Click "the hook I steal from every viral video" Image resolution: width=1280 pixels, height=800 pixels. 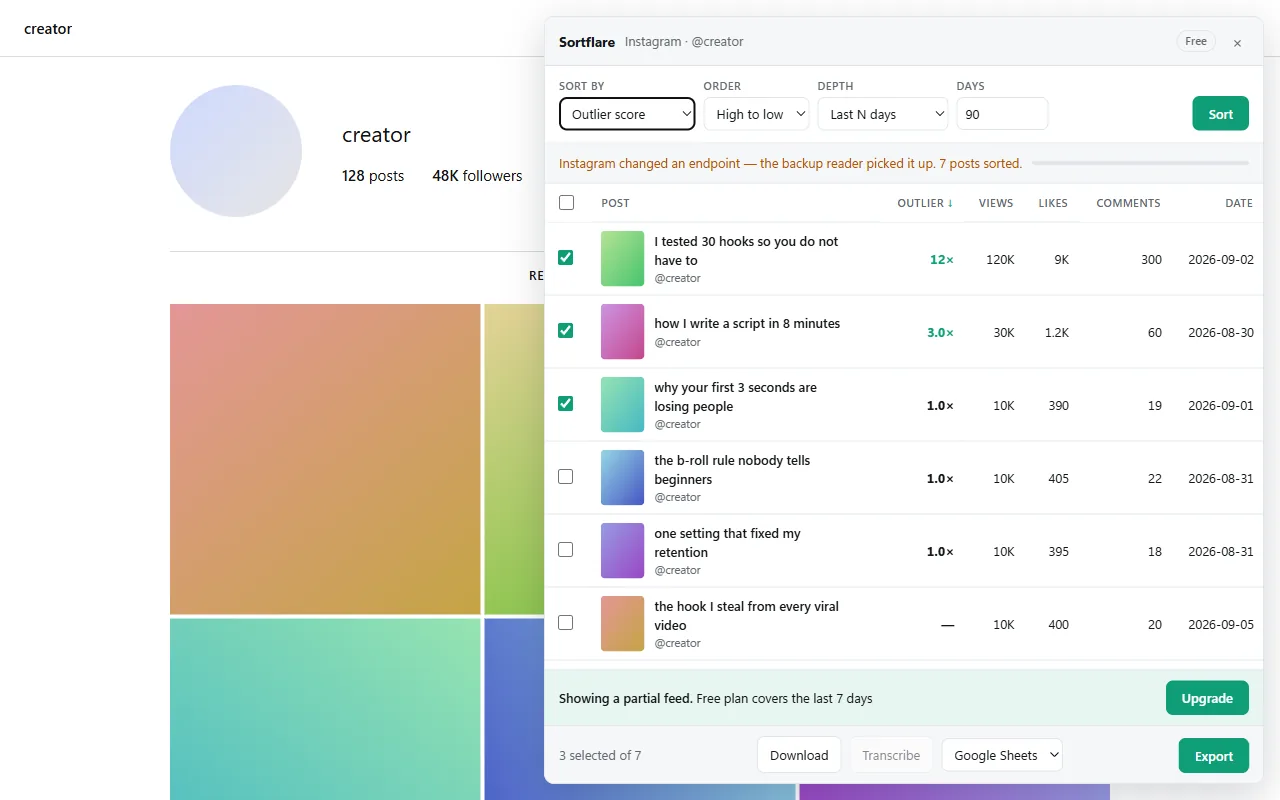(746, 616)
